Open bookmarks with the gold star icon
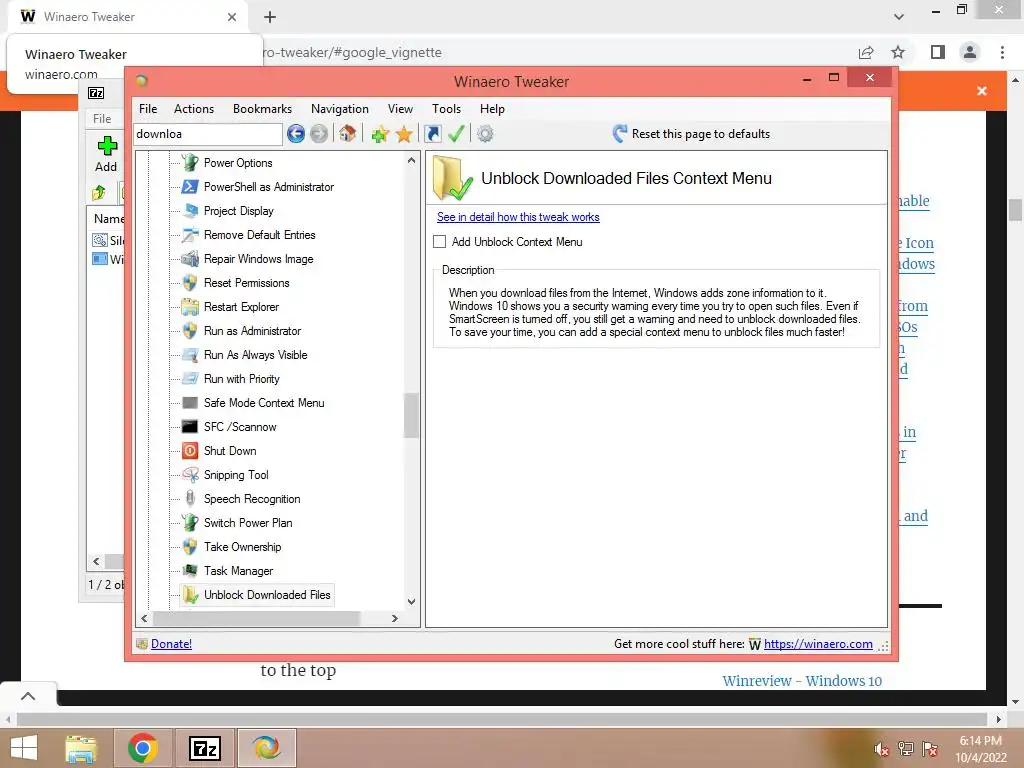This screenshot has height=768, width=1024. [x=404, y=135]
